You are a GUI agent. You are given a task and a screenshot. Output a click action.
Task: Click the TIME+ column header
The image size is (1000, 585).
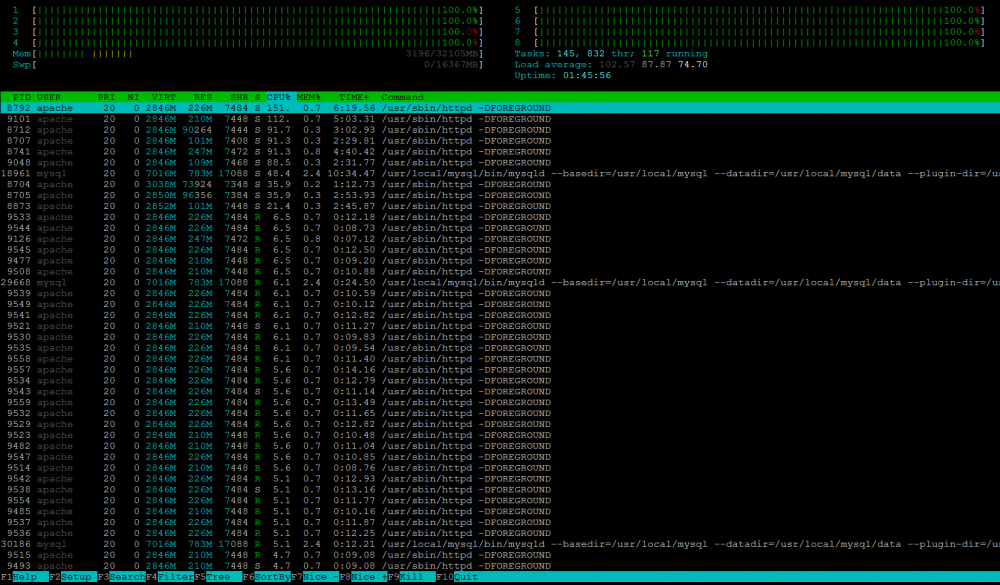(354, 97)
